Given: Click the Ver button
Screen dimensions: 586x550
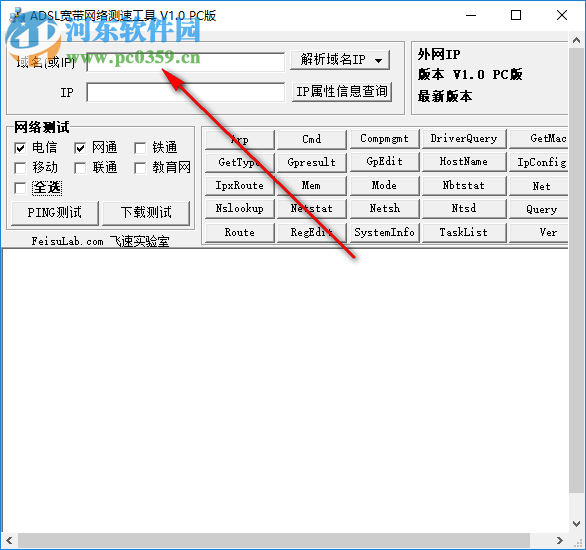Looking at the screenshot, I should [539, 233].
